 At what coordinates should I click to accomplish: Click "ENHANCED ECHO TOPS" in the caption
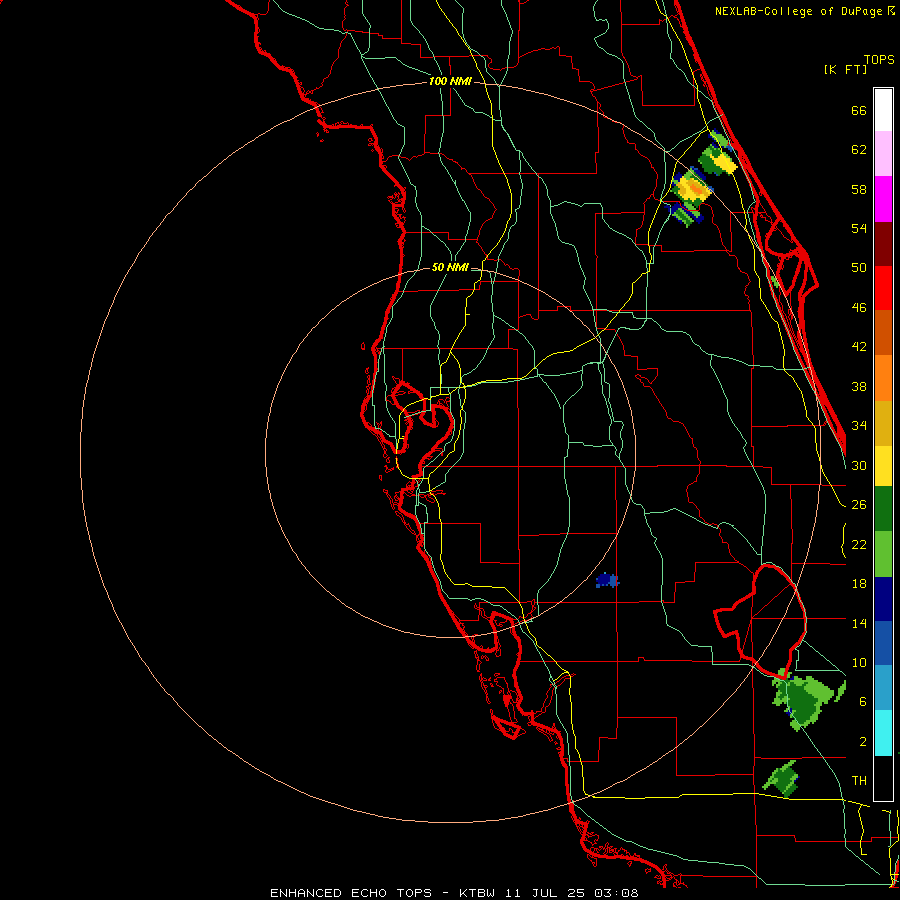[x=351, y=893]
